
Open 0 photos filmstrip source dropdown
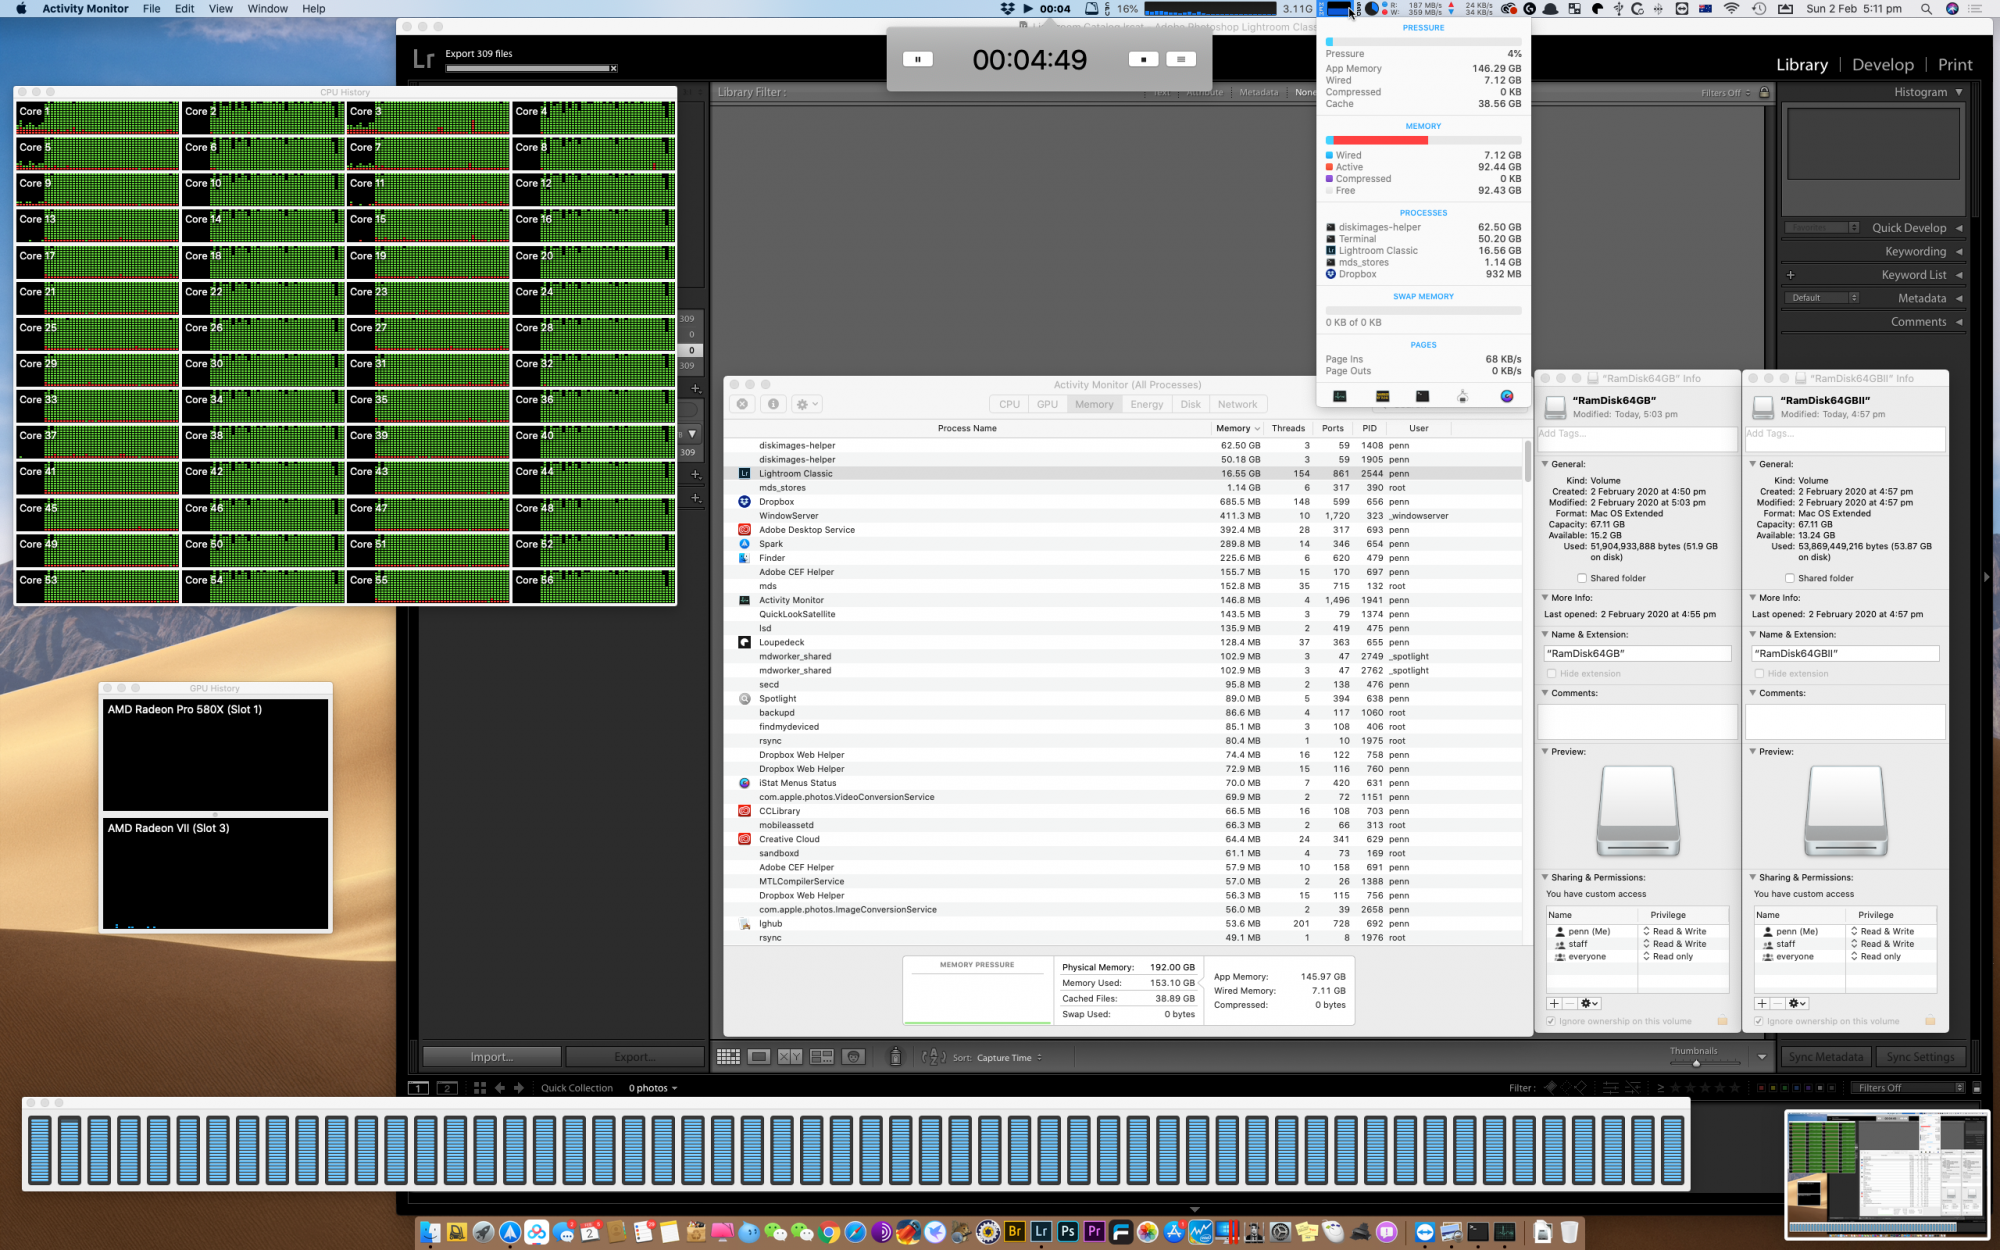pyautogui.click(x=653, y=1088)
